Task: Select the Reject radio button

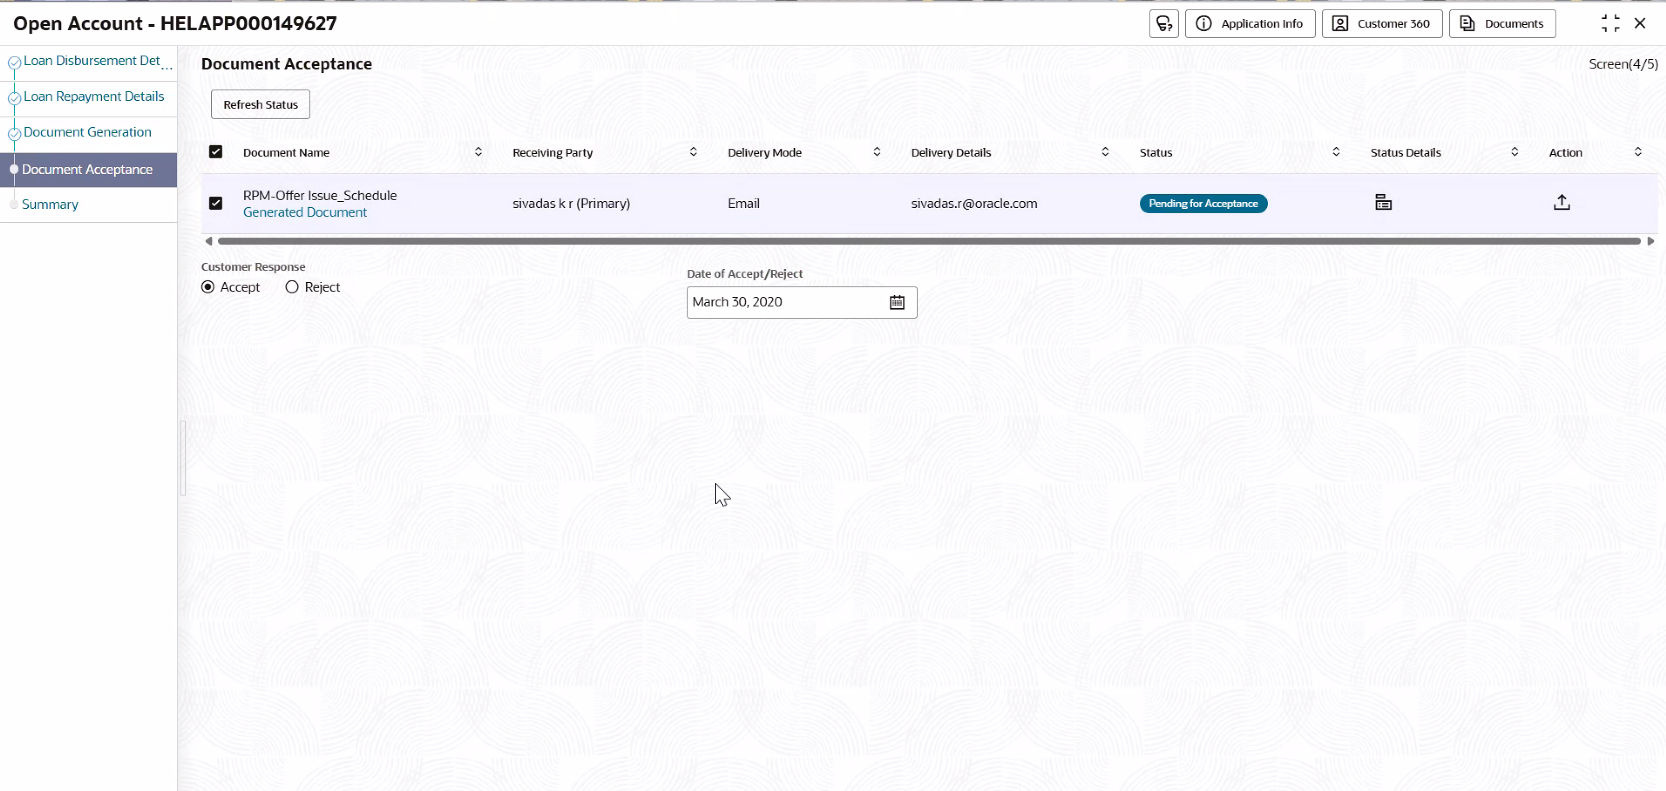Action: tap(292, 287)
